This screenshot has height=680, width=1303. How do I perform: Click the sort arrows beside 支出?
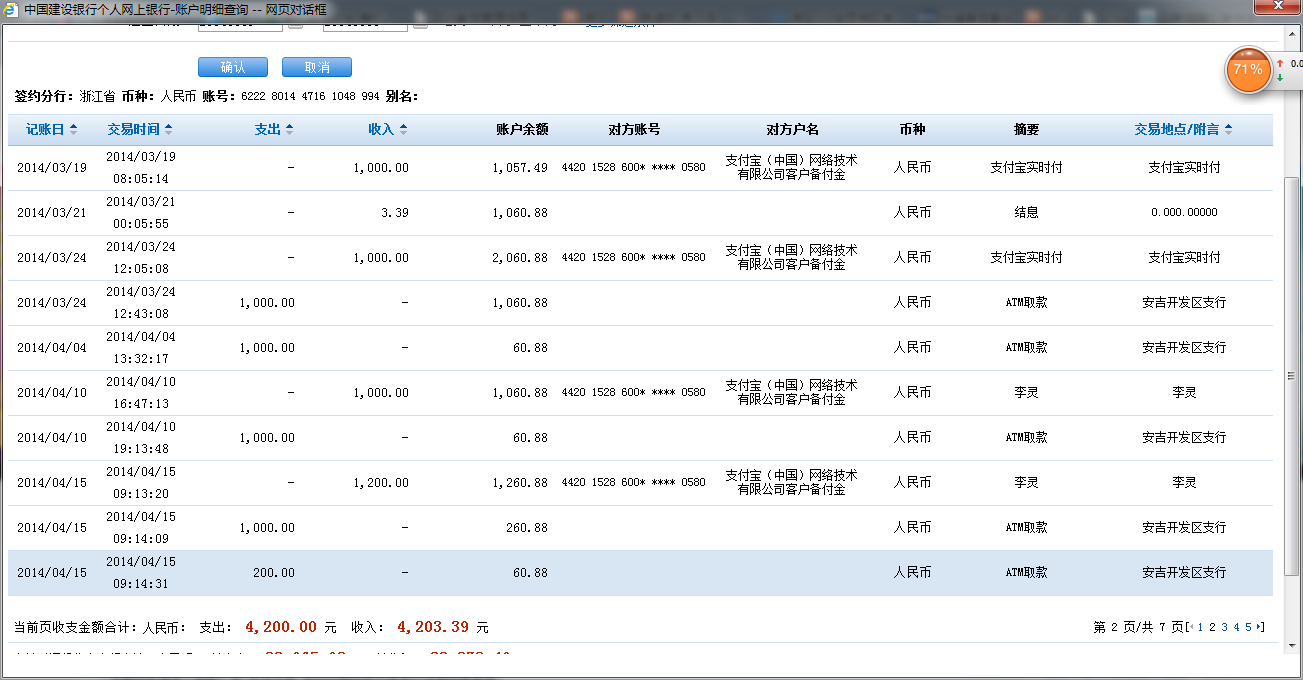(289, 130)
